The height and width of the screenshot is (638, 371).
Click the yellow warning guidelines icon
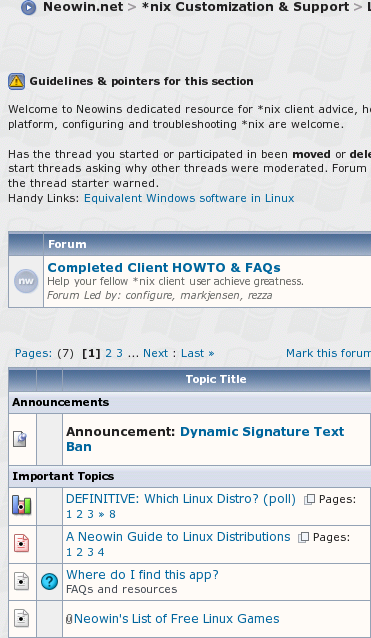16,81
